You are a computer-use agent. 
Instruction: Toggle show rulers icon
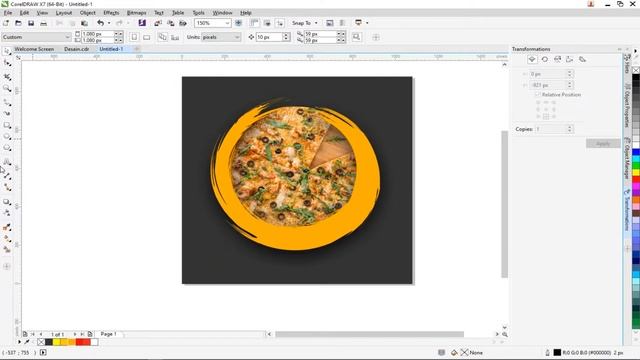click(x=254, y=23)
